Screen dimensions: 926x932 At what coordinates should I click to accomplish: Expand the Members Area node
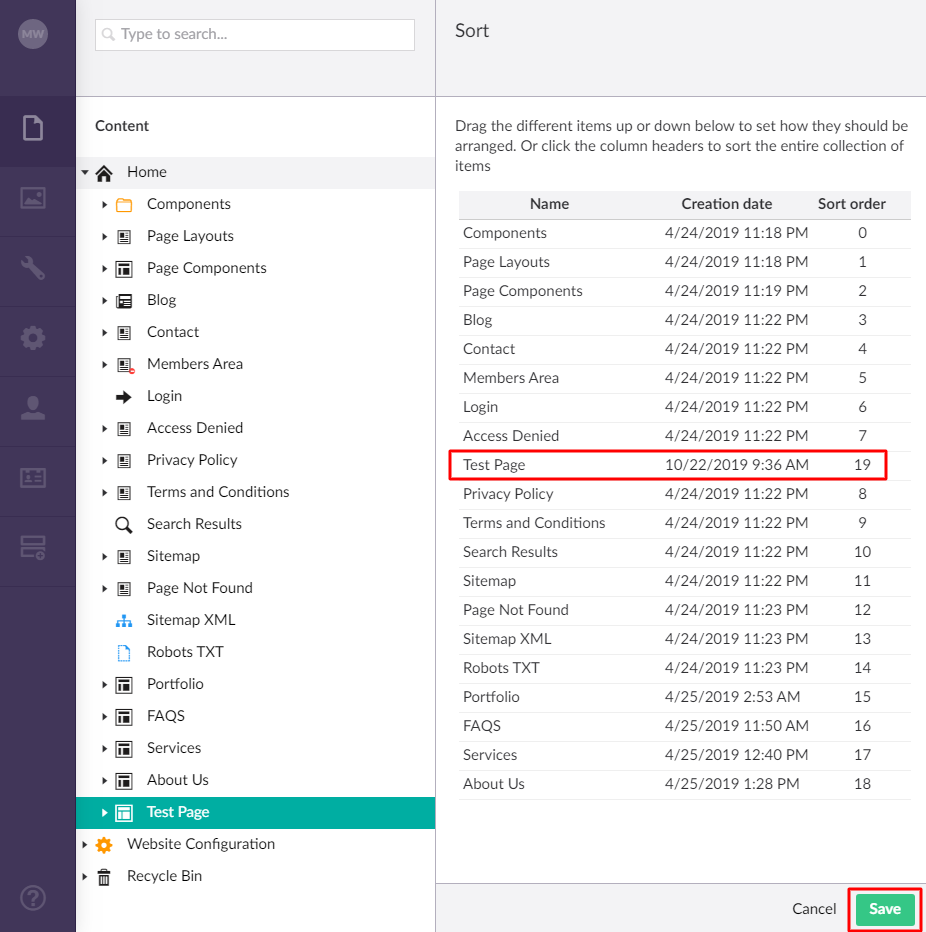point(105,364)
